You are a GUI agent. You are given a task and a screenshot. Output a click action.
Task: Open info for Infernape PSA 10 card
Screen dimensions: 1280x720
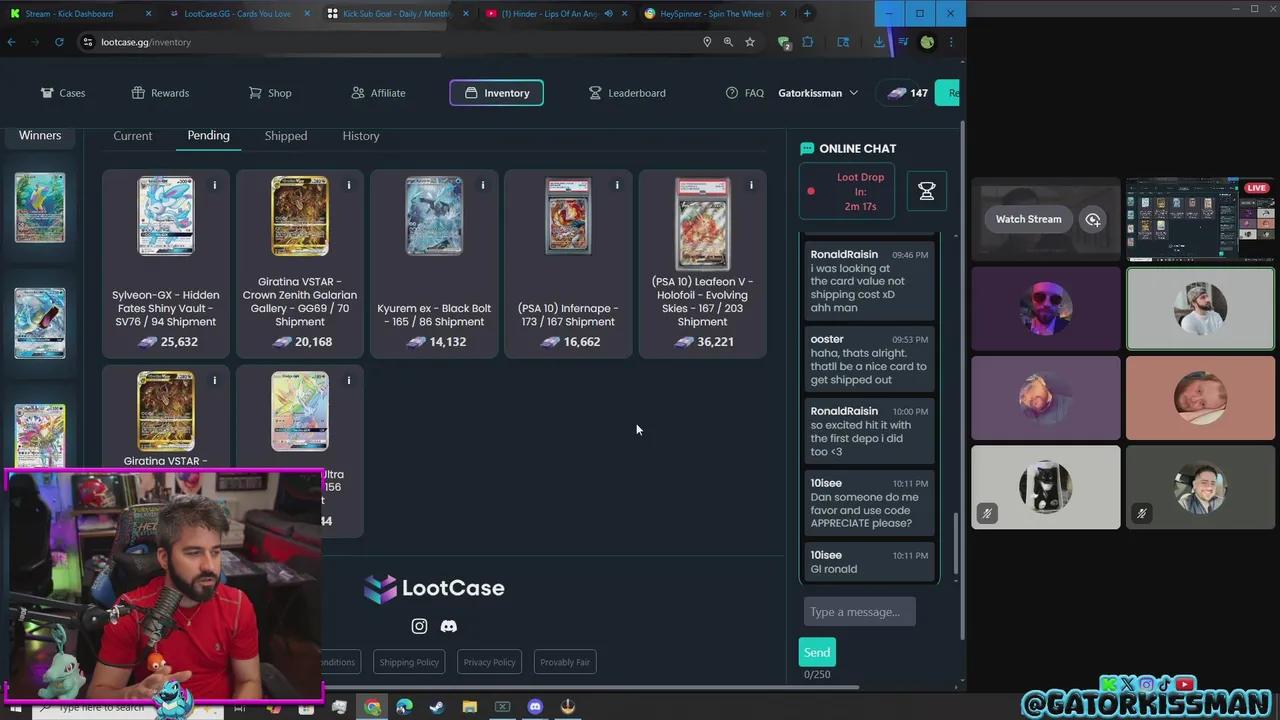(616, 185)
